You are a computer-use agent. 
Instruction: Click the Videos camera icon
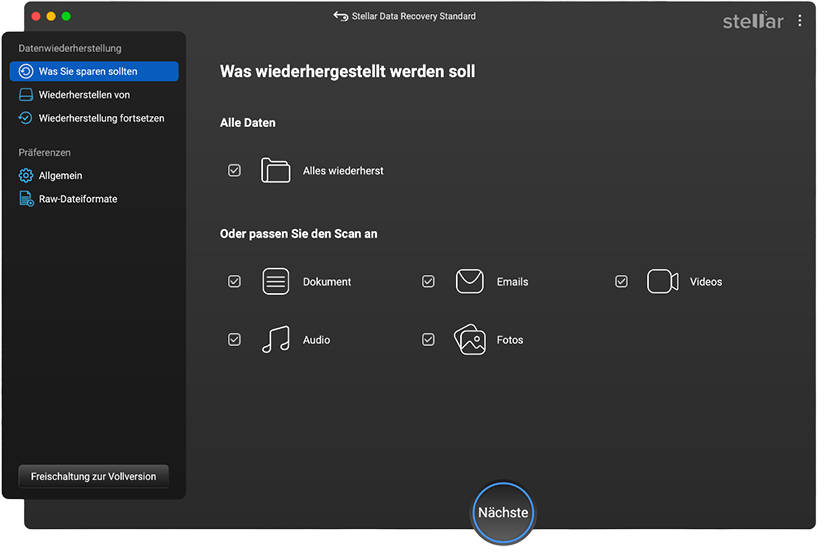point(662,282)
